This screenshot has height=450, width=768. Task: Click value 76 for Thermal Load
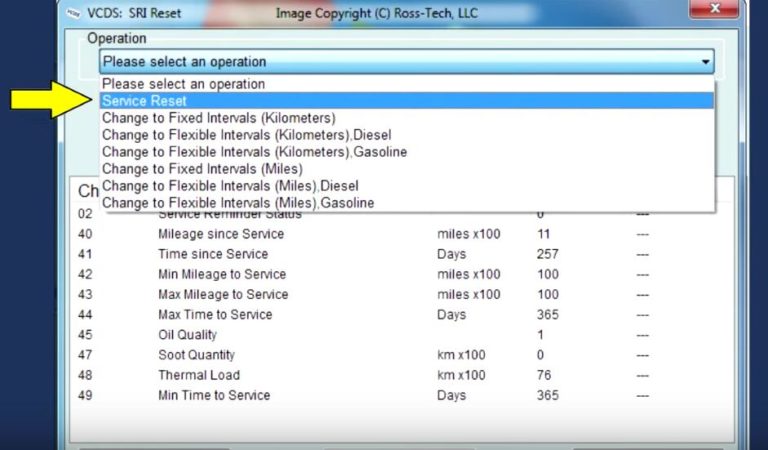tap(544, 375)
